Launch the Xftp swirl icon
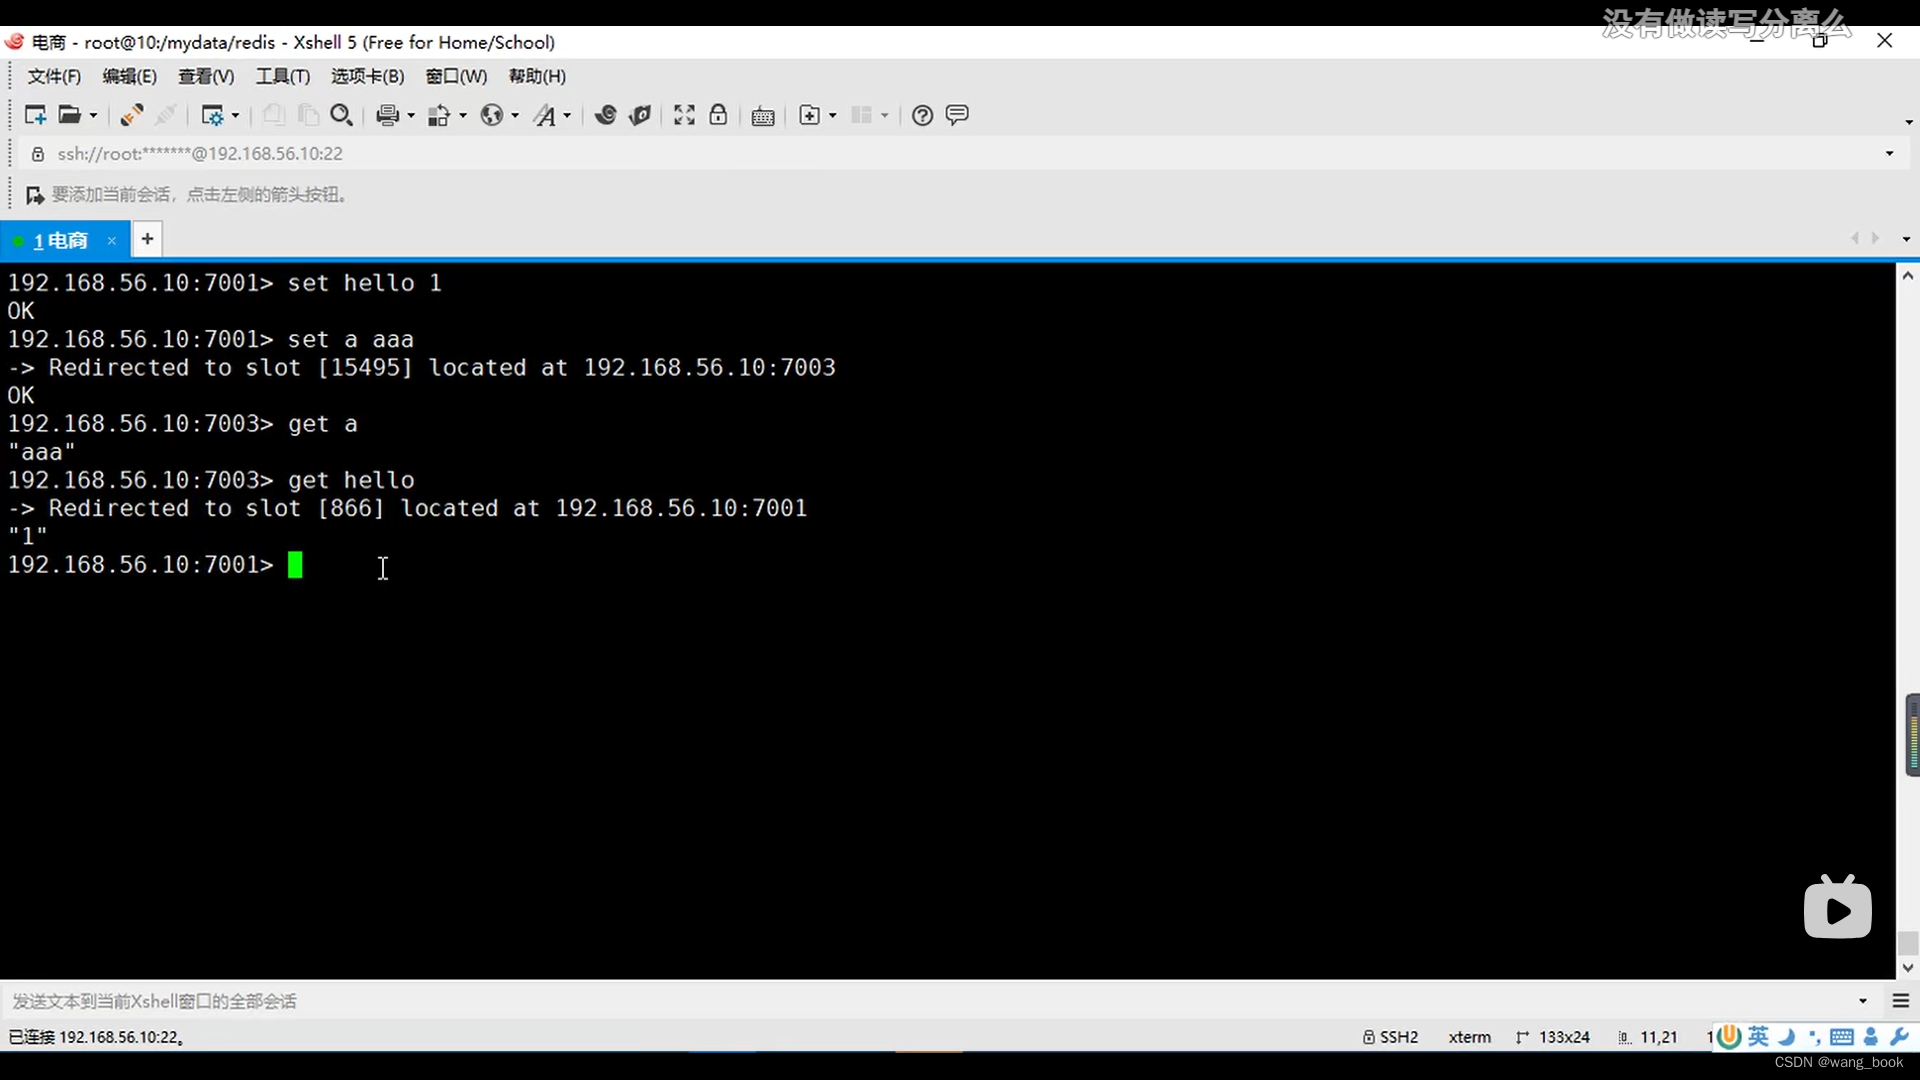This screenshot has width=1920, height=1080. (605, 115)
